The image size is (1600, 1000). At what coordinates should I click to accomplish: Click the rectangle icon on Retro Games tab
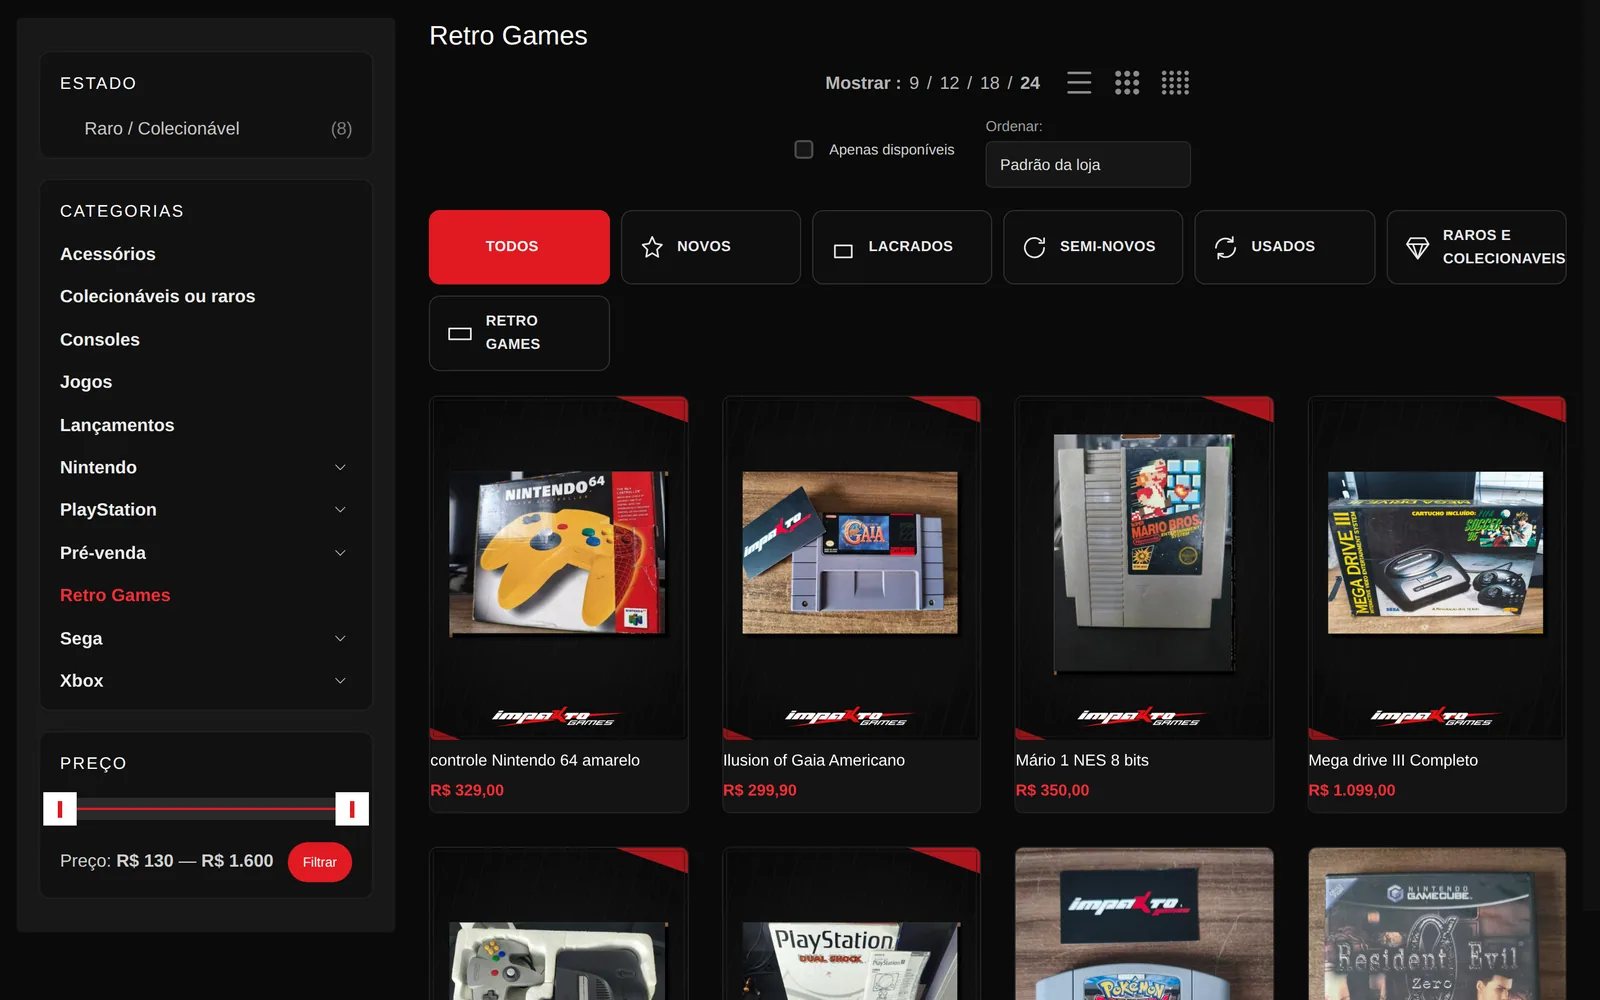click(x=460, y=334)
